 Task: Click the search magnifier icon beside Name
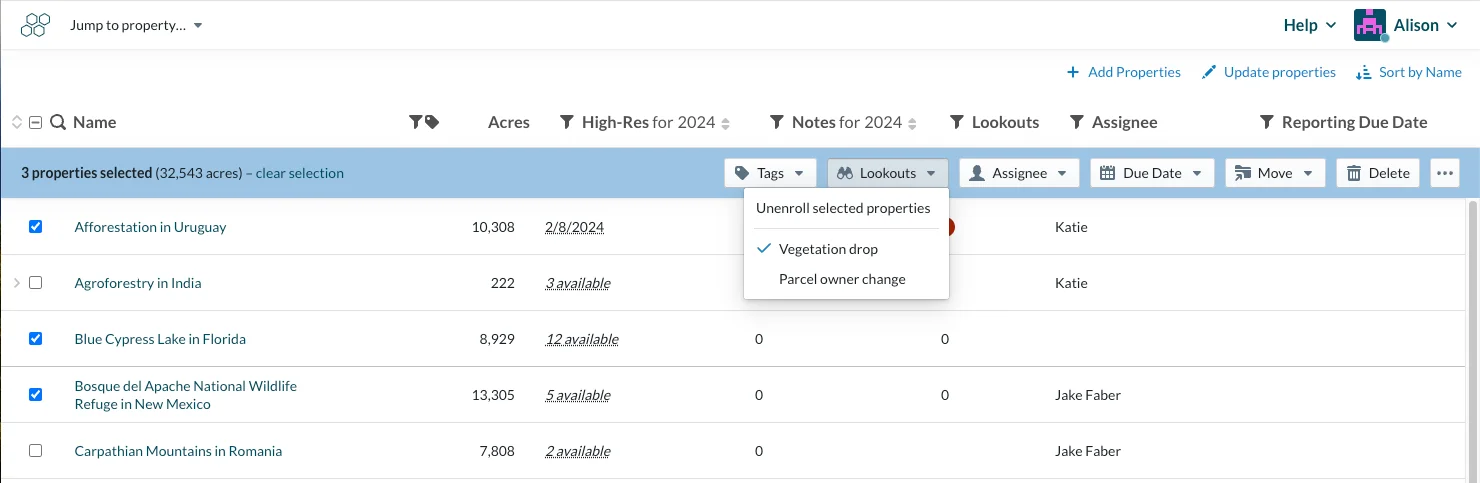[x=58, y=122]
